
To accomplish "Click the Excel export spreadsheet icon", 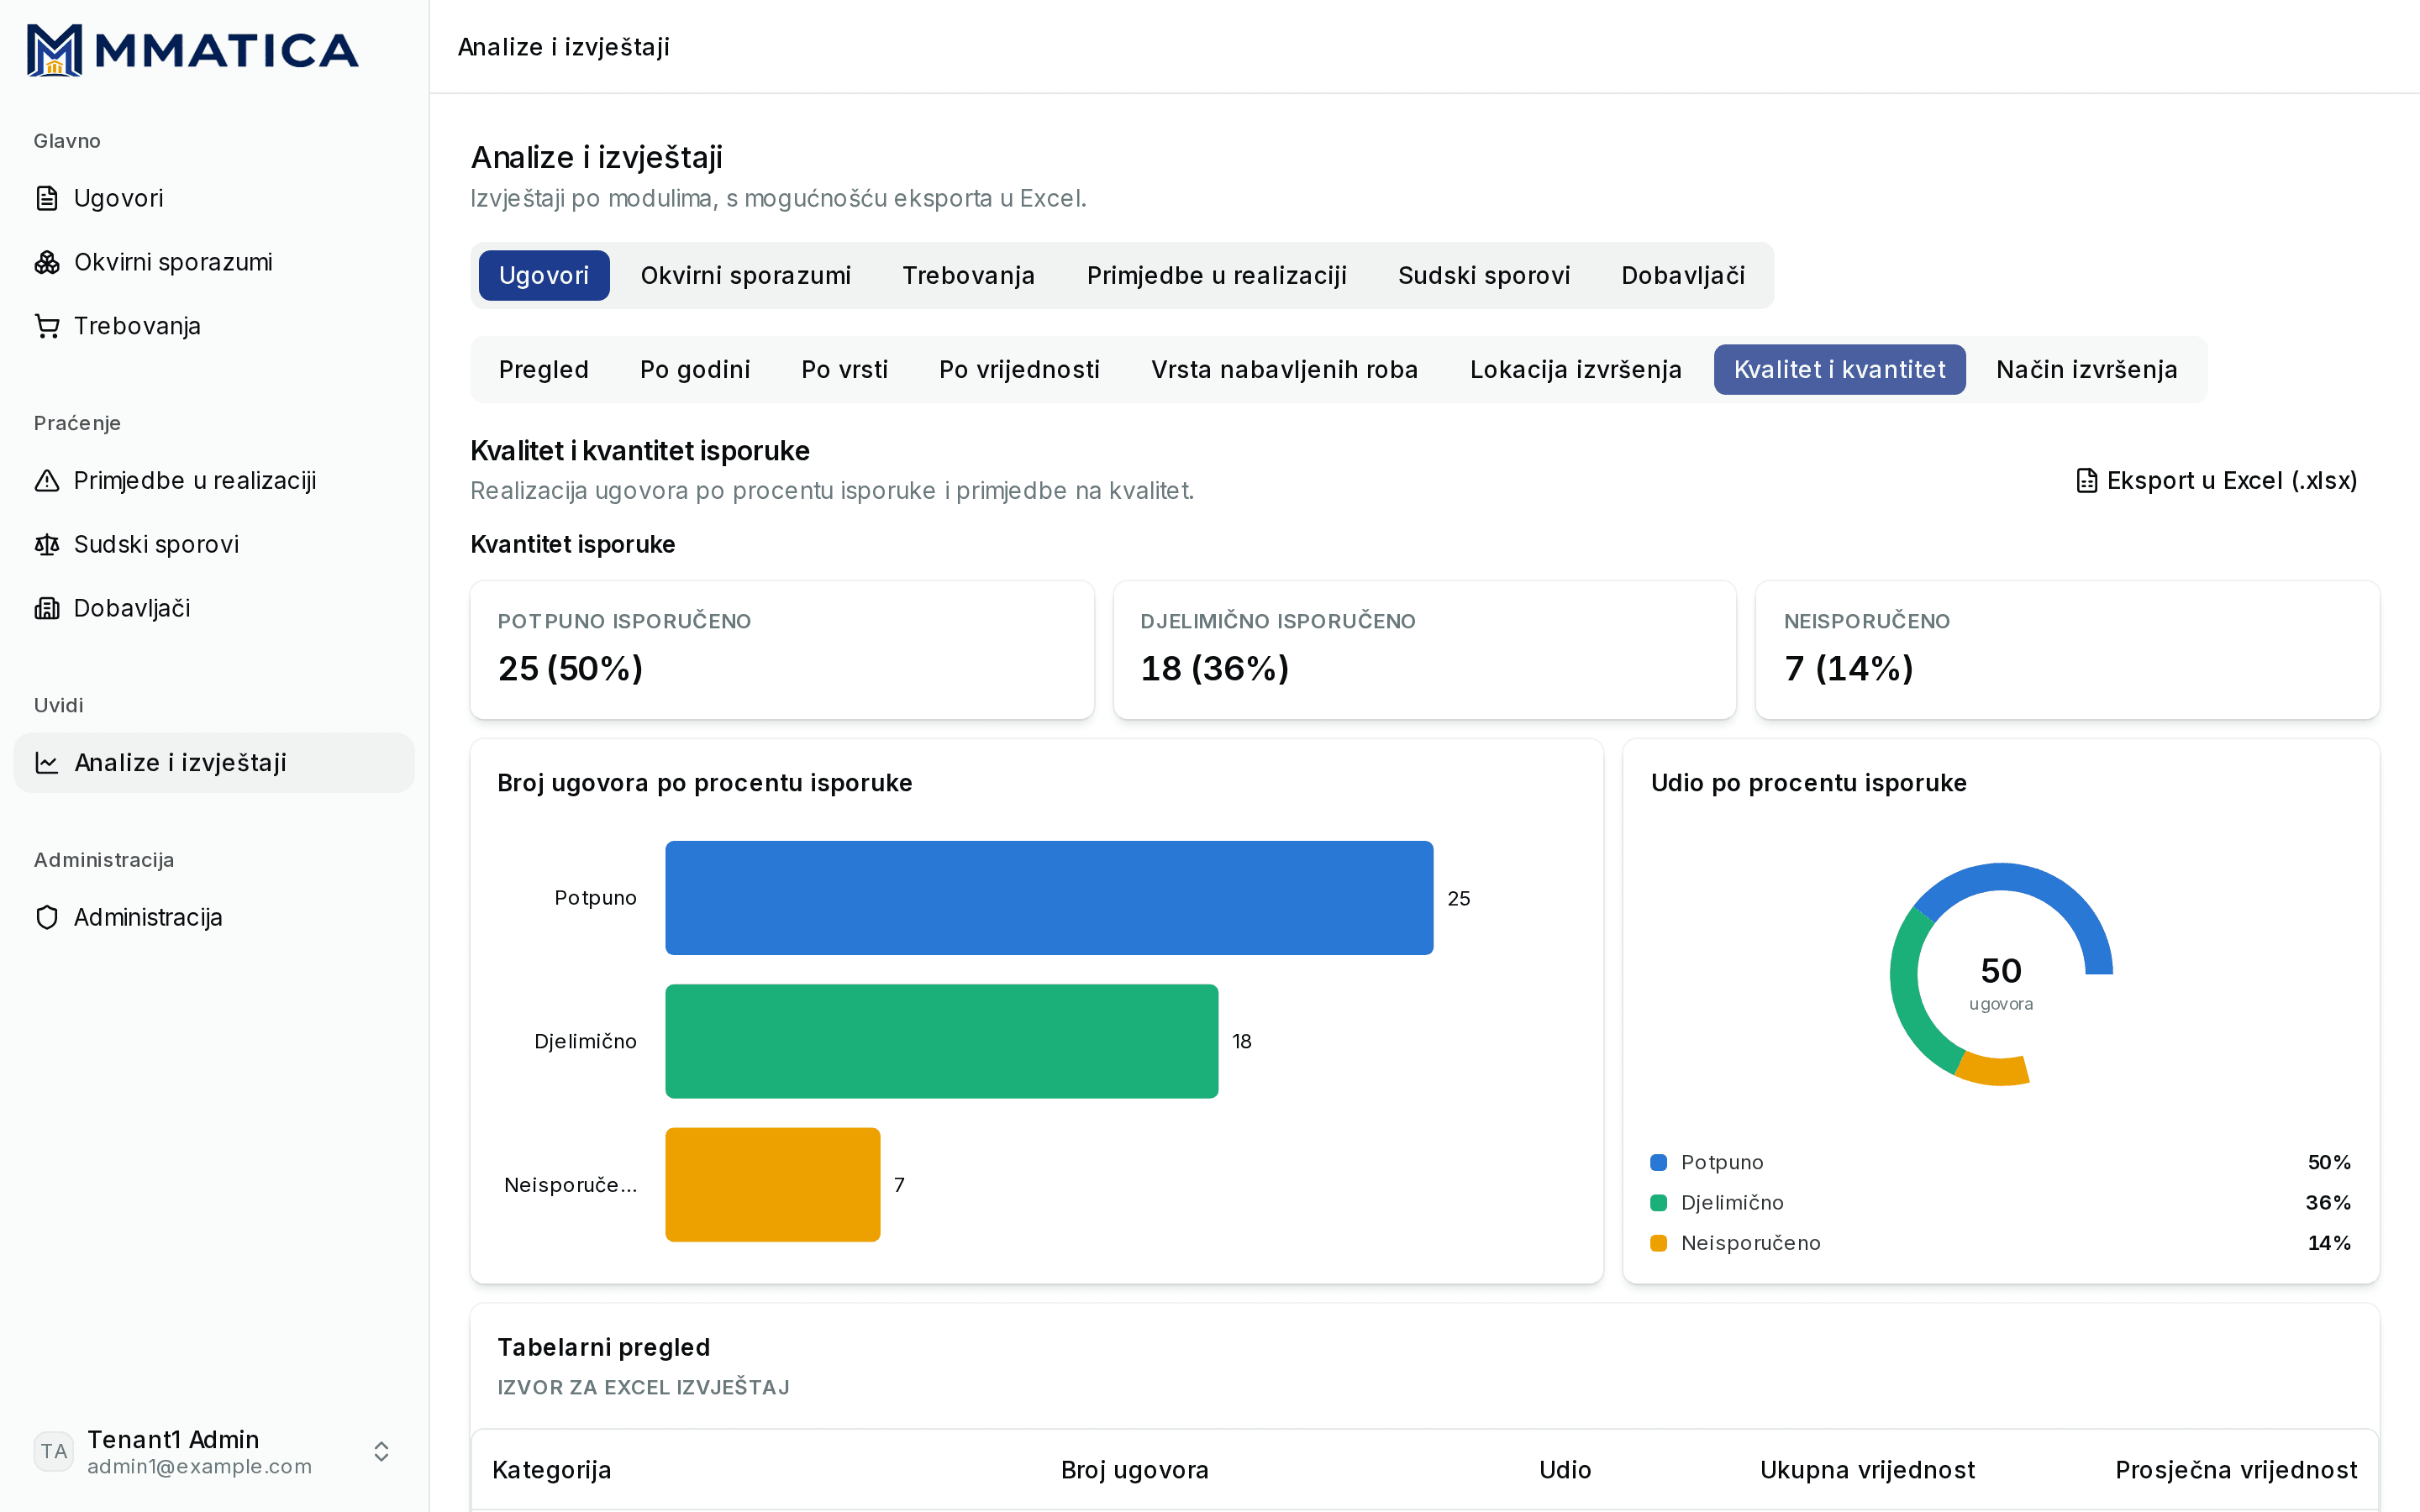I will (2086, 481).
